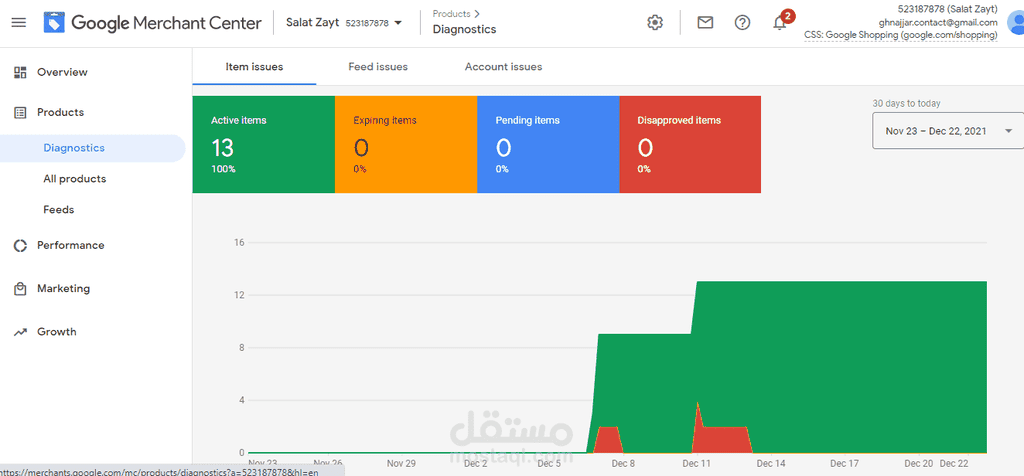Click the Nov 29 axis label
Image resolution: width=1024 pixels, height=476 pixels.
click(x=401, y=464)
